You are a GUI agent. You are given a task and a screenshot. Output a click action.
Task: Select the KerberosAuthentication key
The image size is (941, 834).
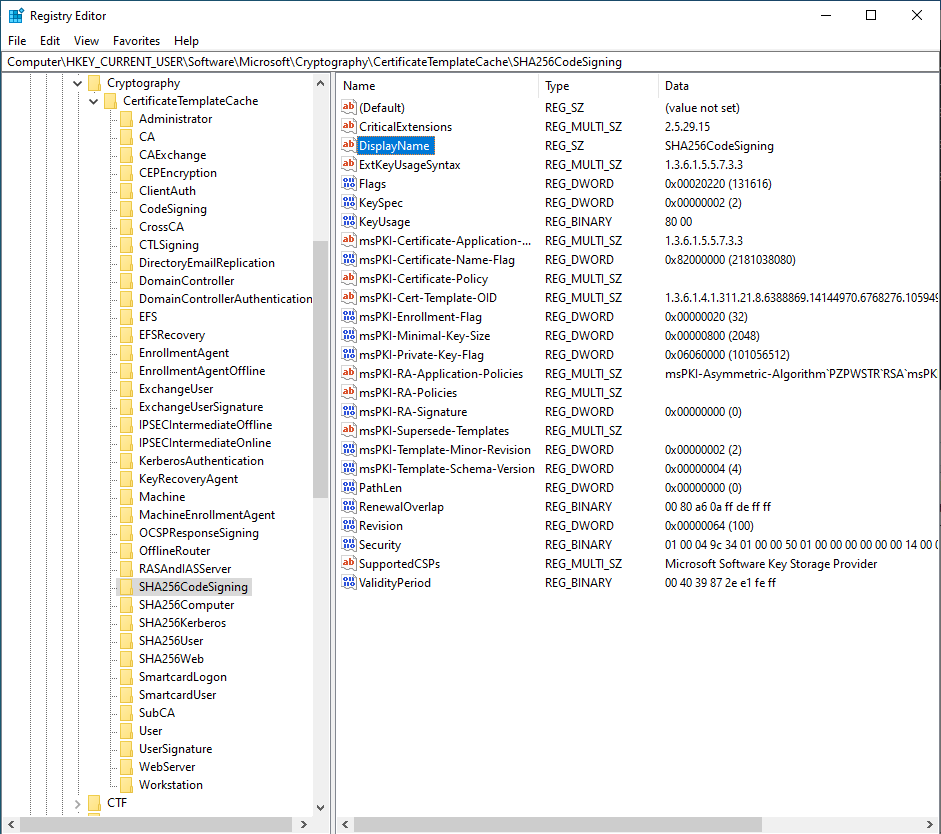click(201, 461)
